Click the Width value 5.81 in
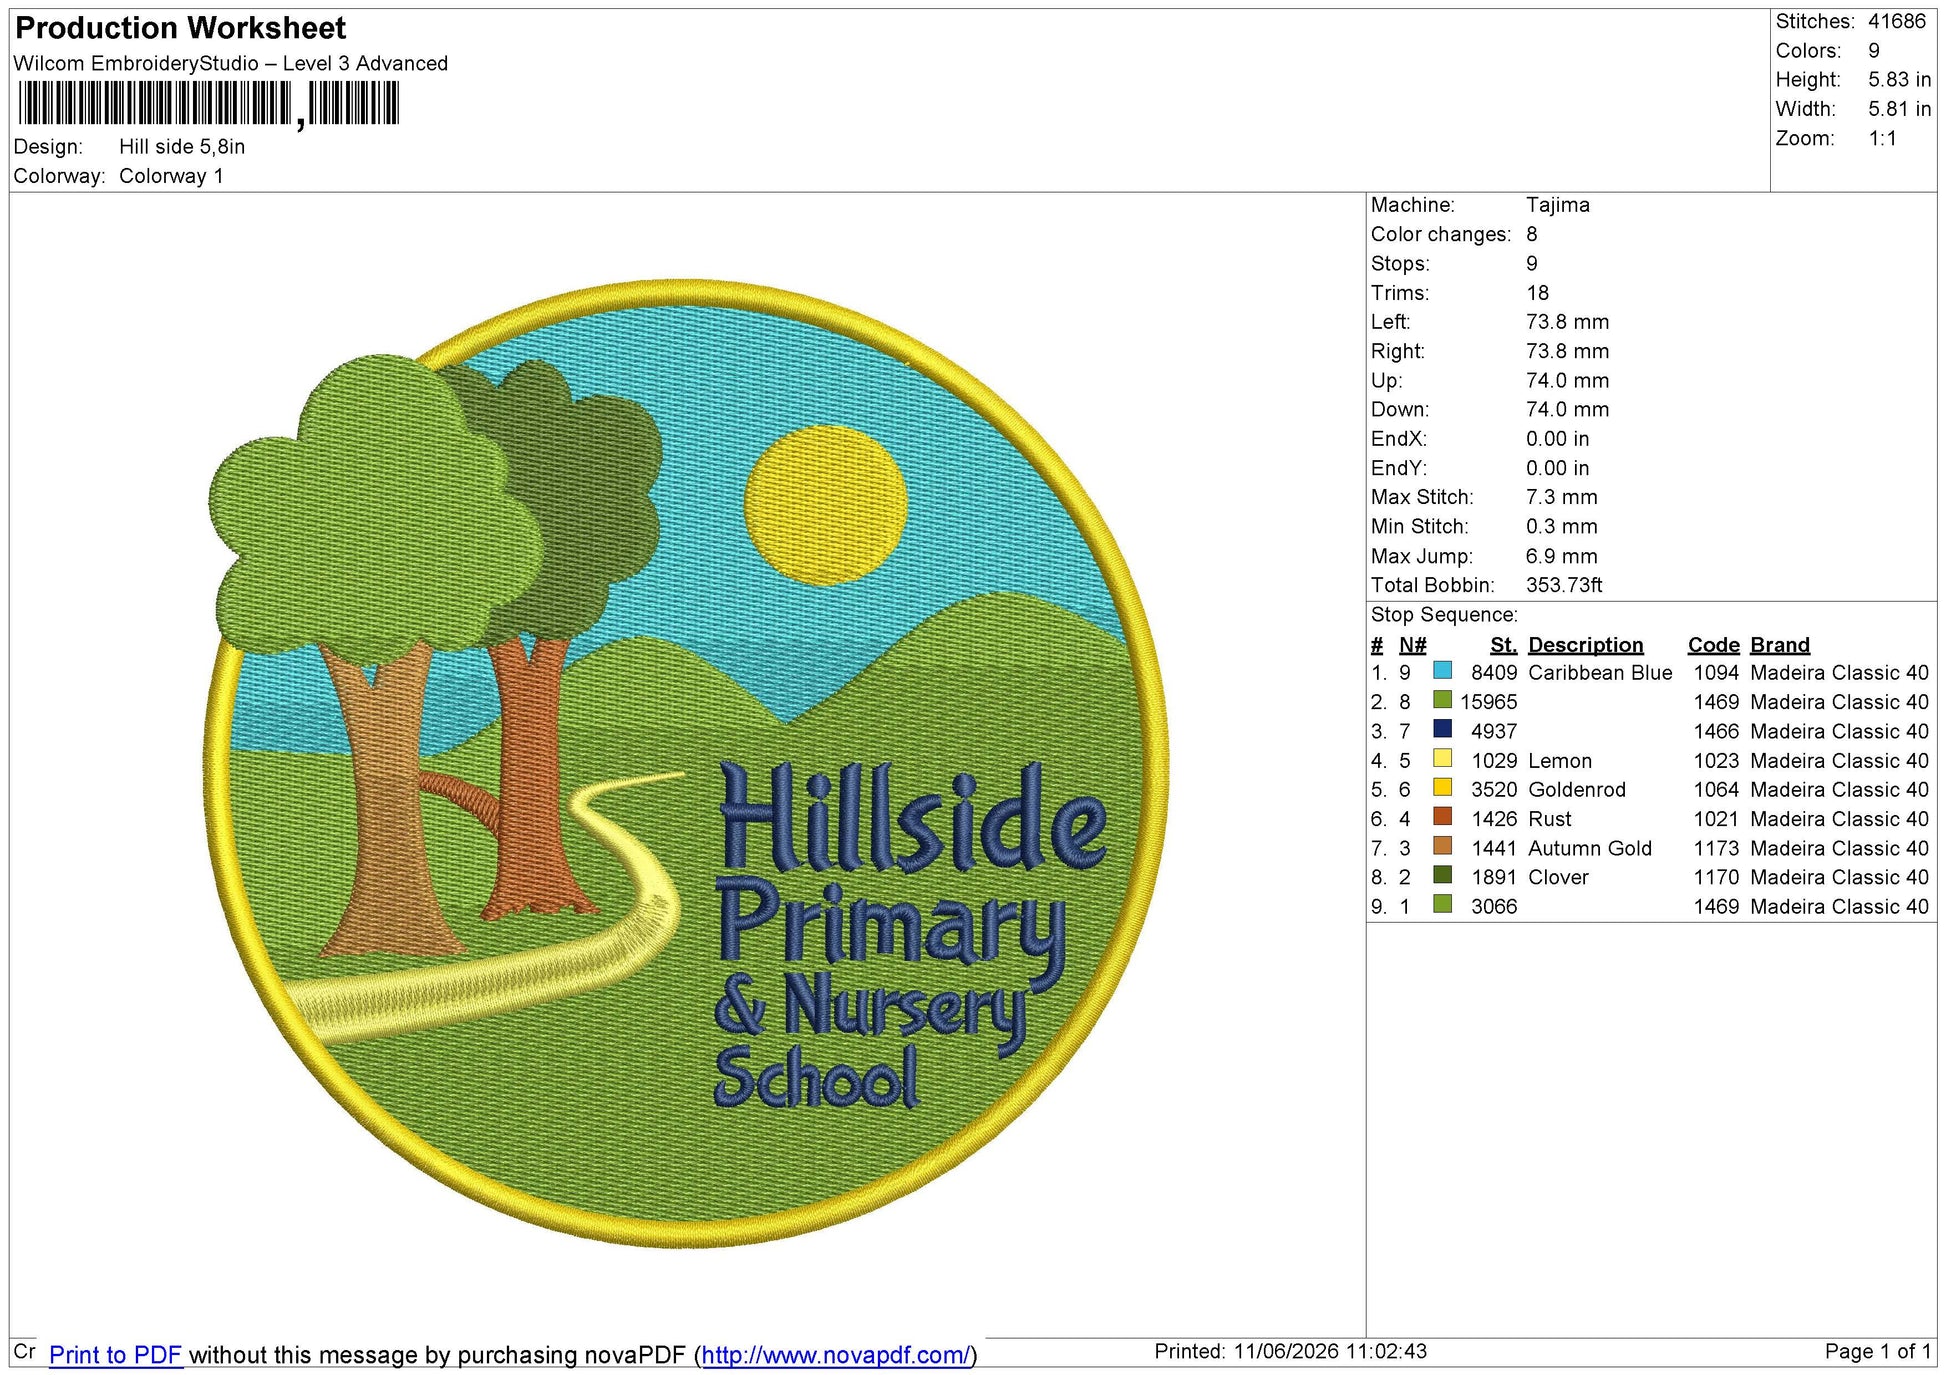This screenshot has height=1375, width=1946. (x=1899, y=109)
